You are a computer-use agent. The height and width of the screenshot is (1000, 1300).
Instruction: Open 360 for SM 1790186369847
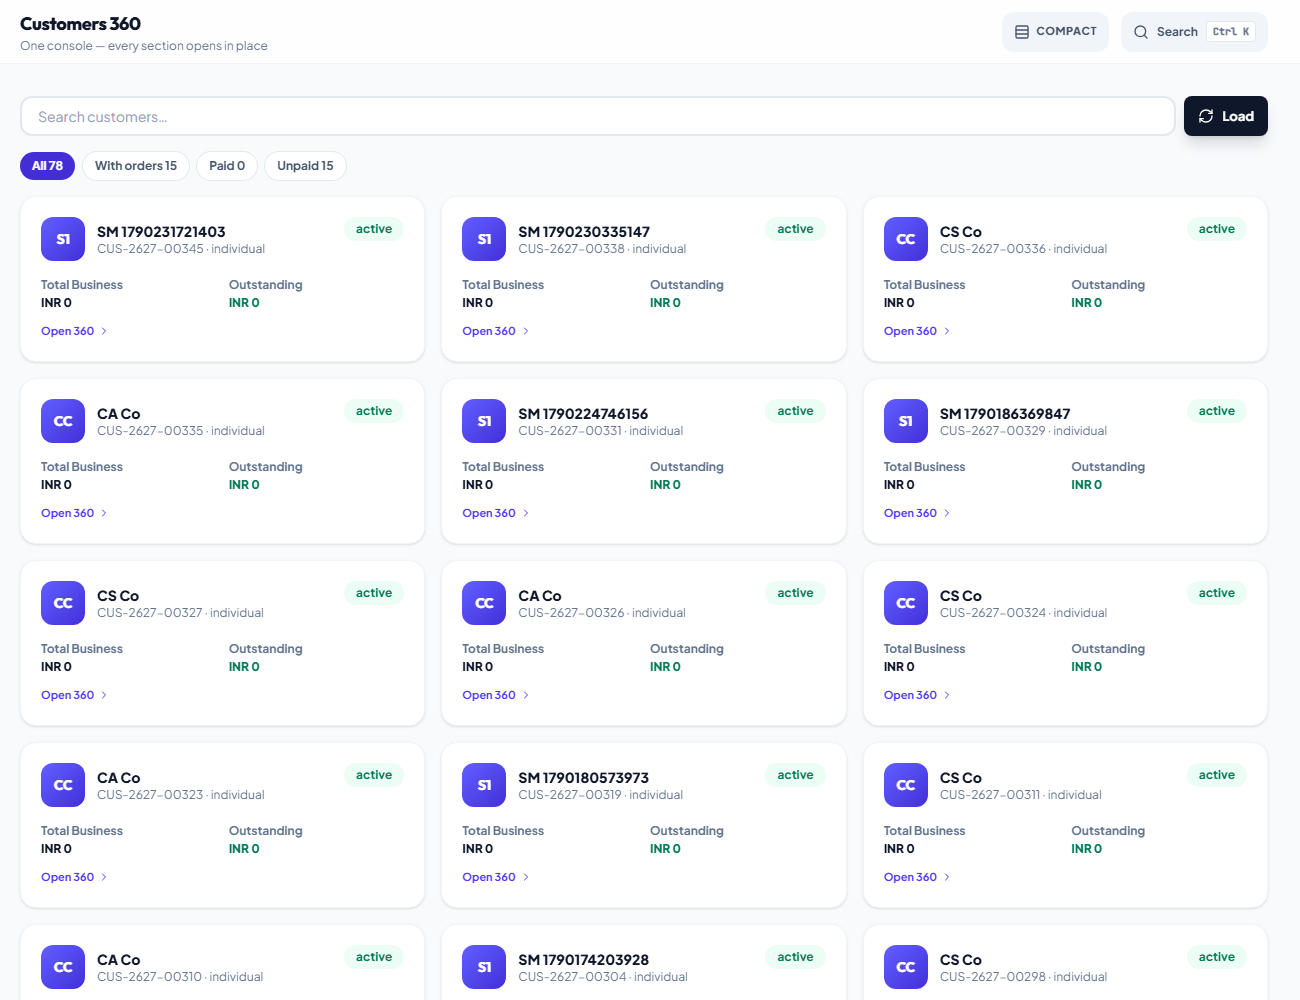tap(917, 513)
